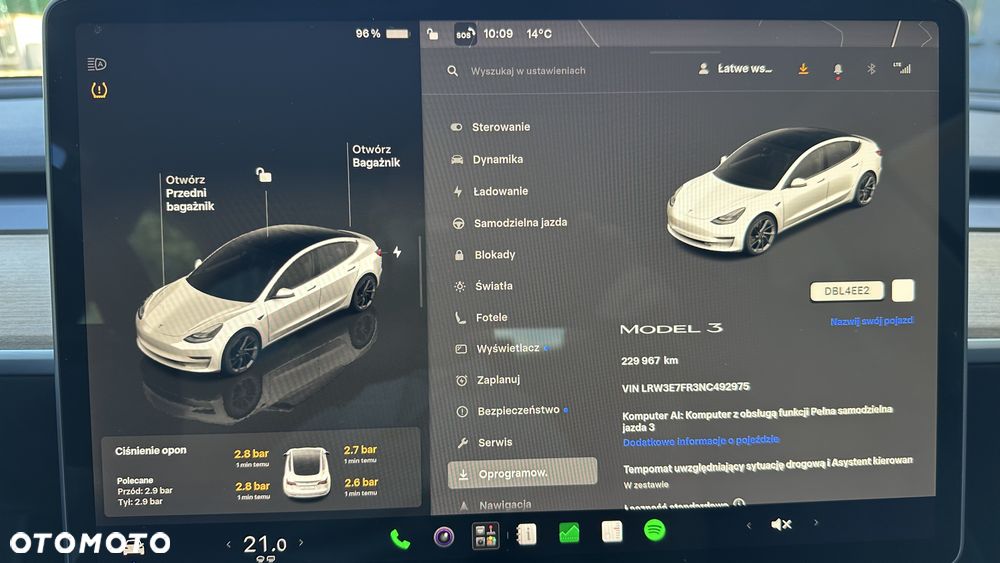Decrease volume with left arrow
Viewport: 1000px width, 563px height.
[749, 525]
